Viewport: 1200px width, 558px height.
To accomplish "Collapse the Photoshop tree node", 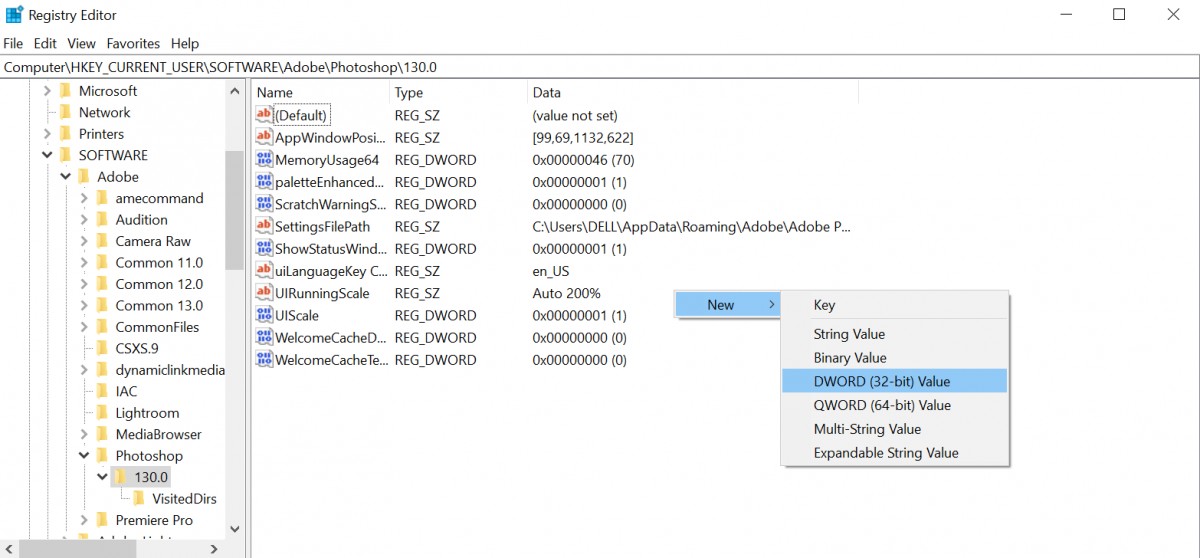I will [84, 456].
